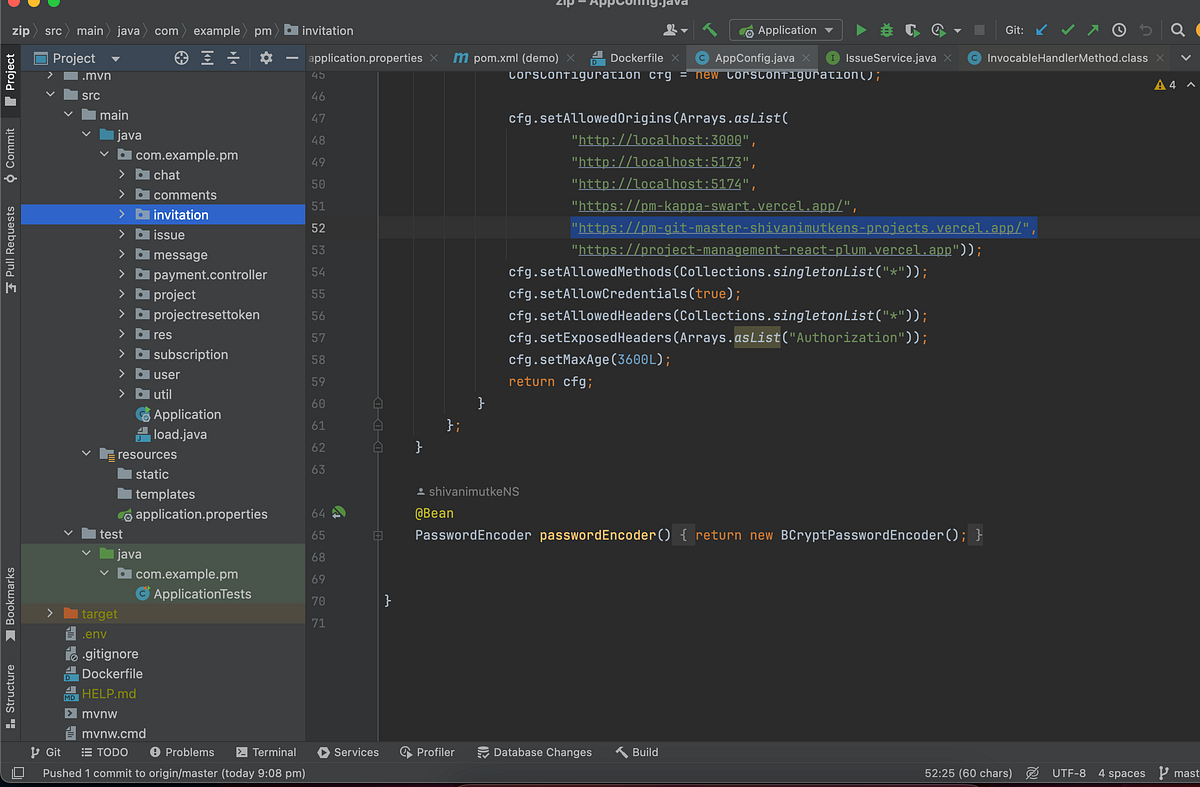Run the Application with the green play icon

(x=860, y=31)
